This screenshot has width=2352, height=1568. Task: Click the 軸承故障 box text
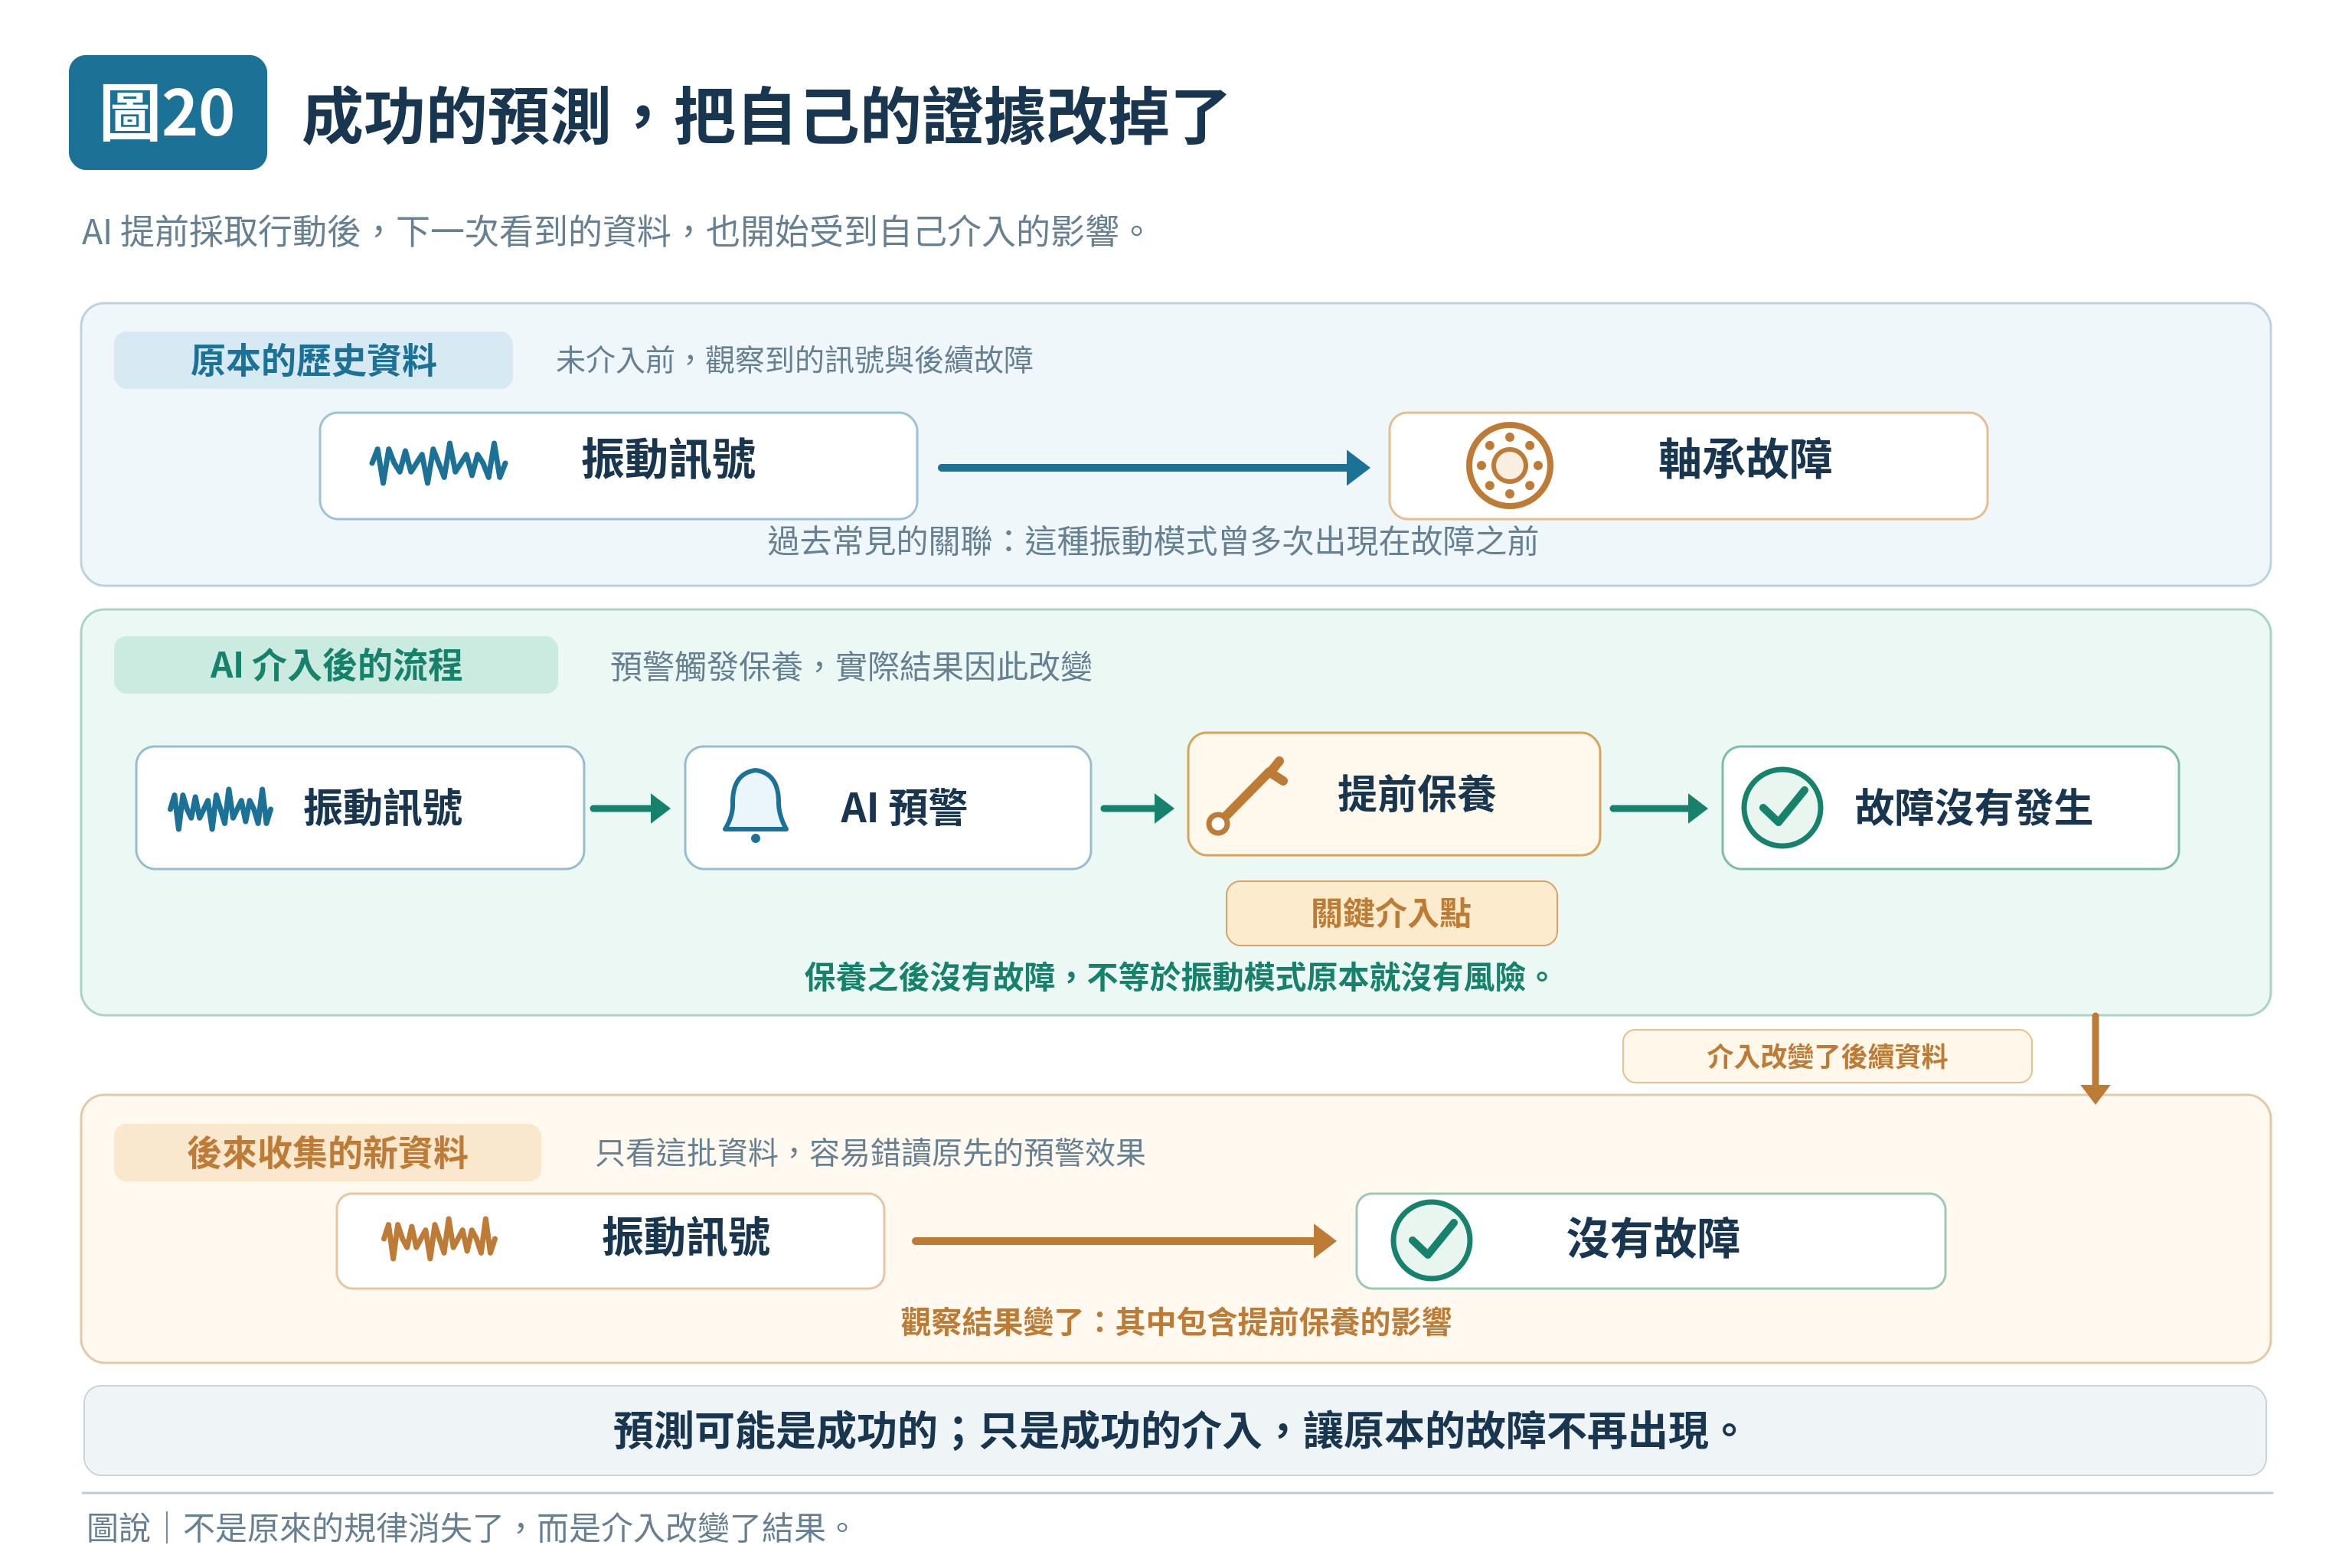pyautogui.click(x=1745, y=459)
